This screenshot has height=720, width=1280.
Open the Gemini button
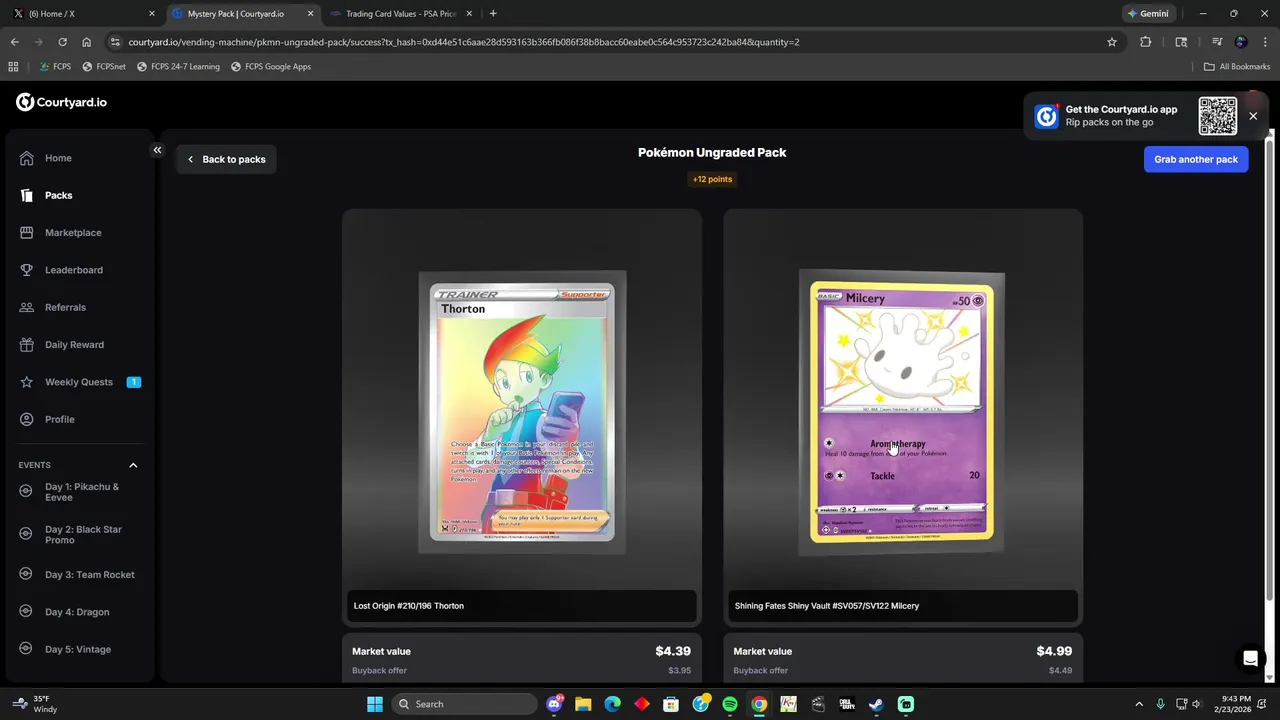1148,14
